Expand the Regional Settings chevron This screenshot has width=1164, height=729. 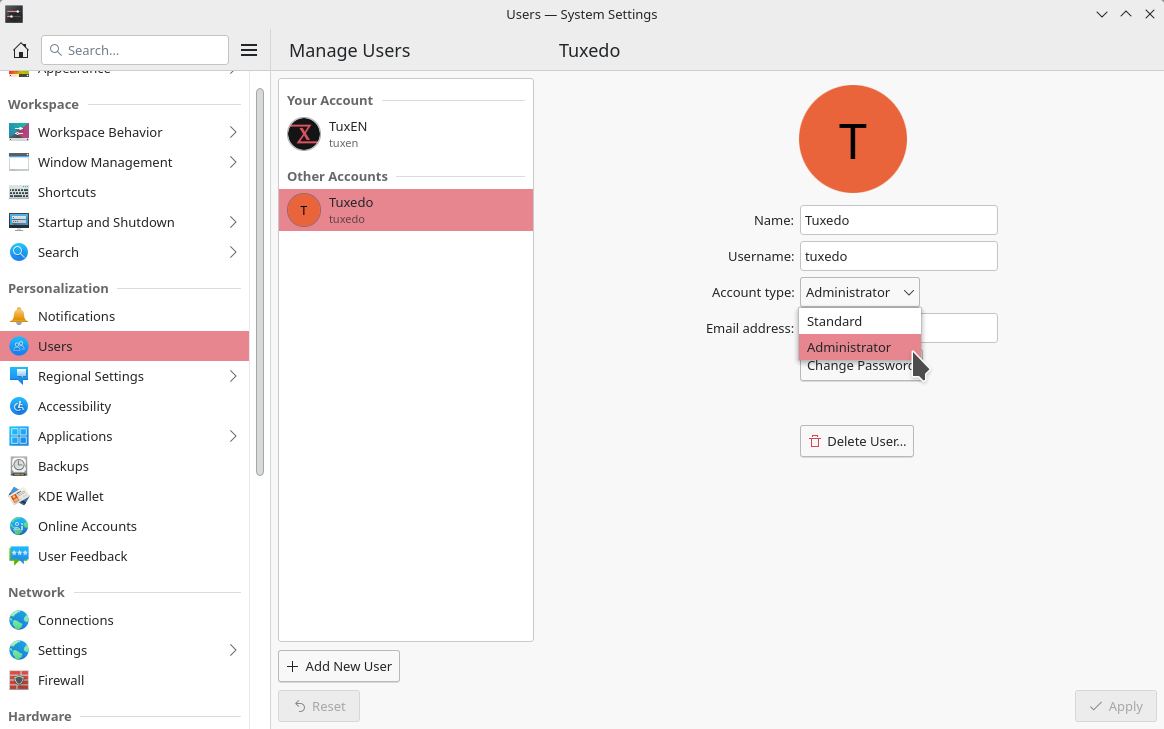(x=233, y=376)
